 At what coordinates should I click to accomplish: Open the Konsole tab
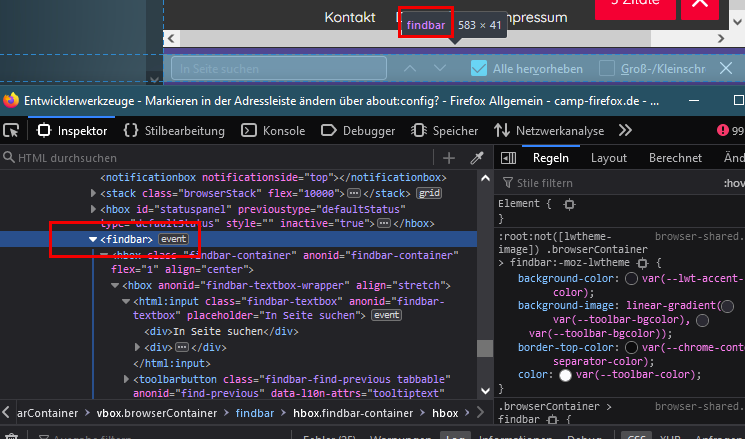coord(273,131)
